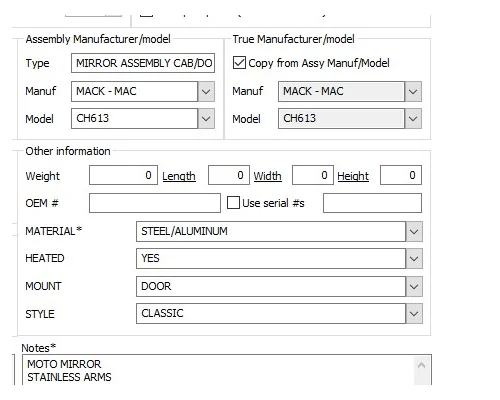The image size is (500, 400).
Task: Expand the MATERIAL dropdown arrow
Action: [414, 231]
